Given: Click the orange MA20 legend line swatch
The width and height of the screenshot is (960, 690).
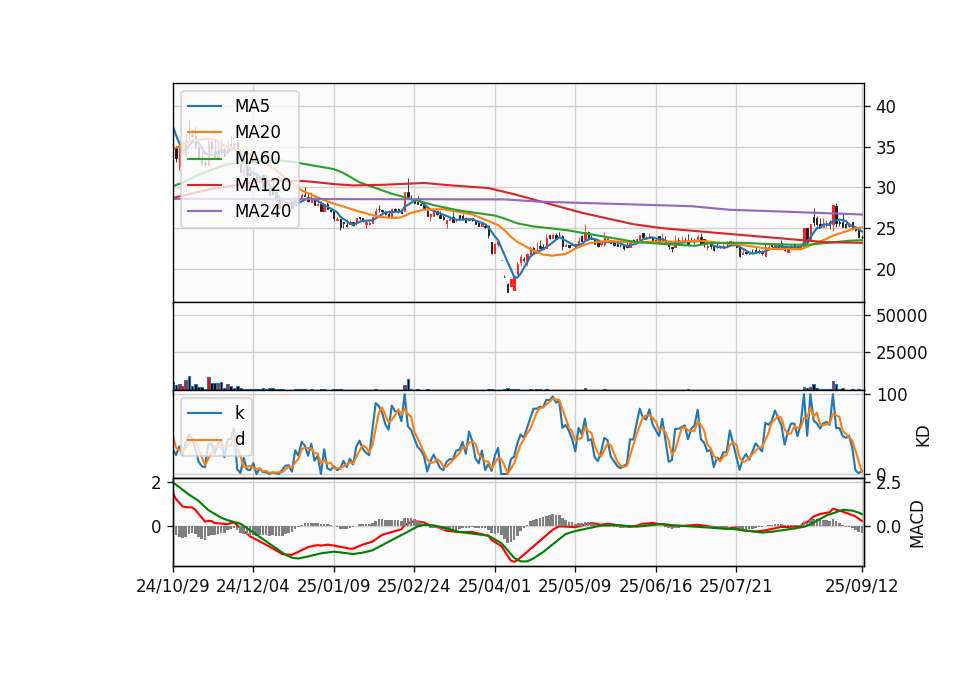Looking at the screenshot, I should click(x=204, y=132).
